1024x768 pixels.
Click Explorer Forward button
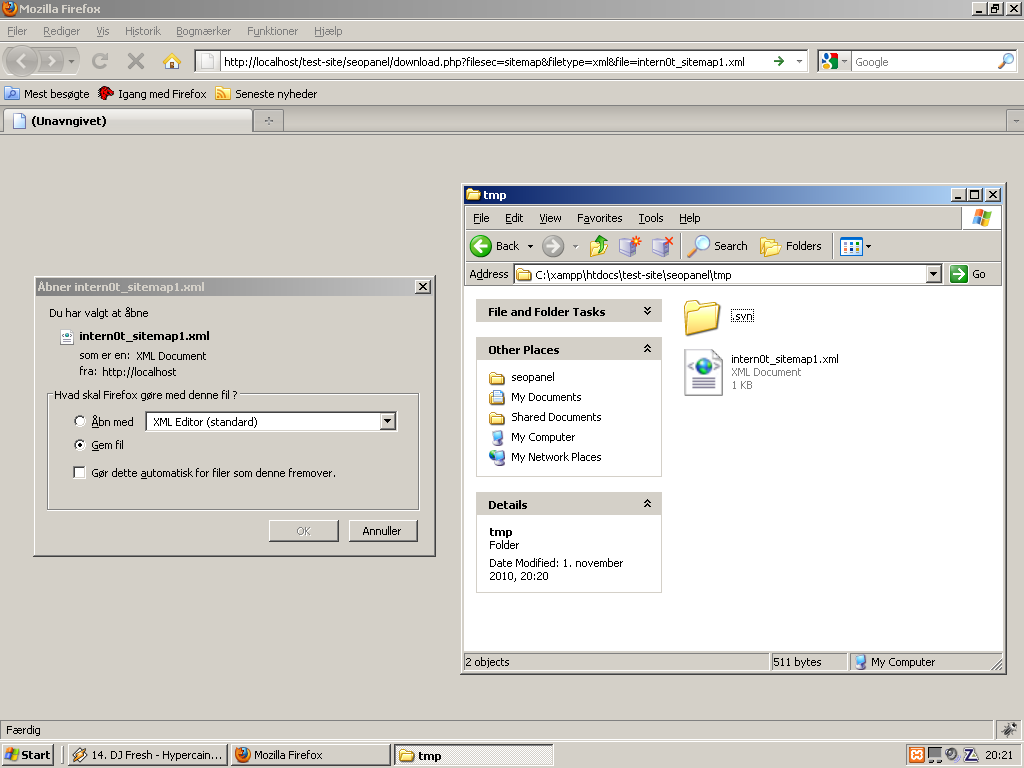[552, 246]
